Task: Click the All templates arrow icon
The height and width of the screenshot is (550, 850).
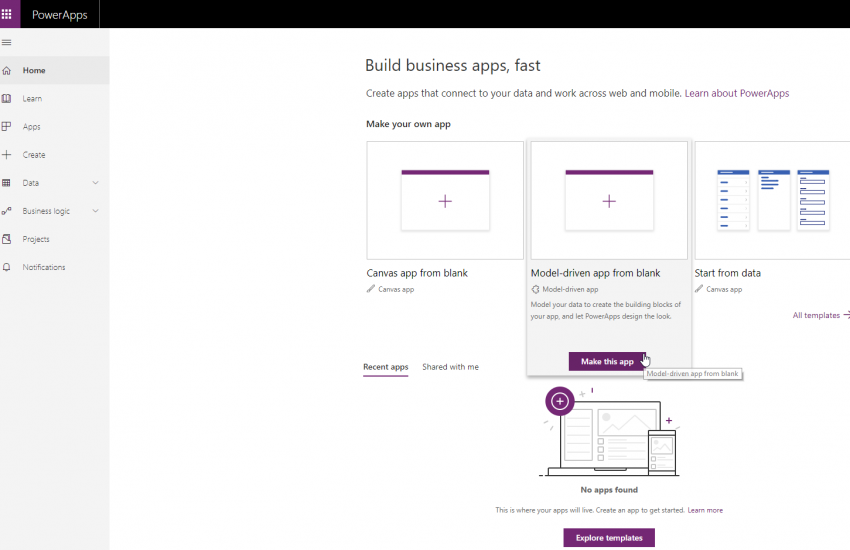Action: 847,315
